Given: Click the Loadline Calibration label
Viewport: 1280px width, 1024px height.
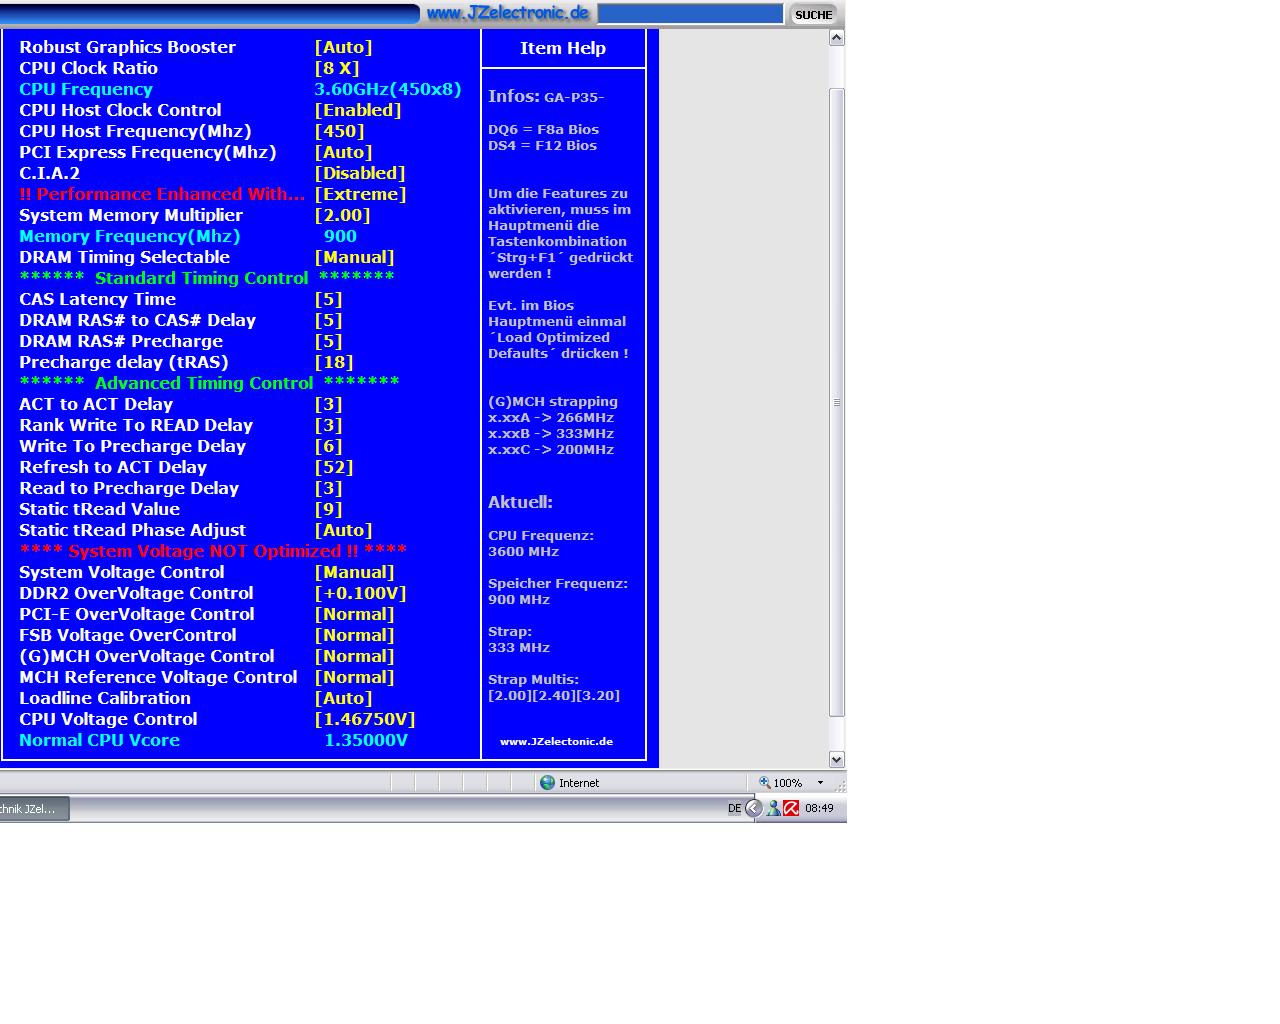Looking at the screenshot, I should pyautogui.click(x=105, y=698).
